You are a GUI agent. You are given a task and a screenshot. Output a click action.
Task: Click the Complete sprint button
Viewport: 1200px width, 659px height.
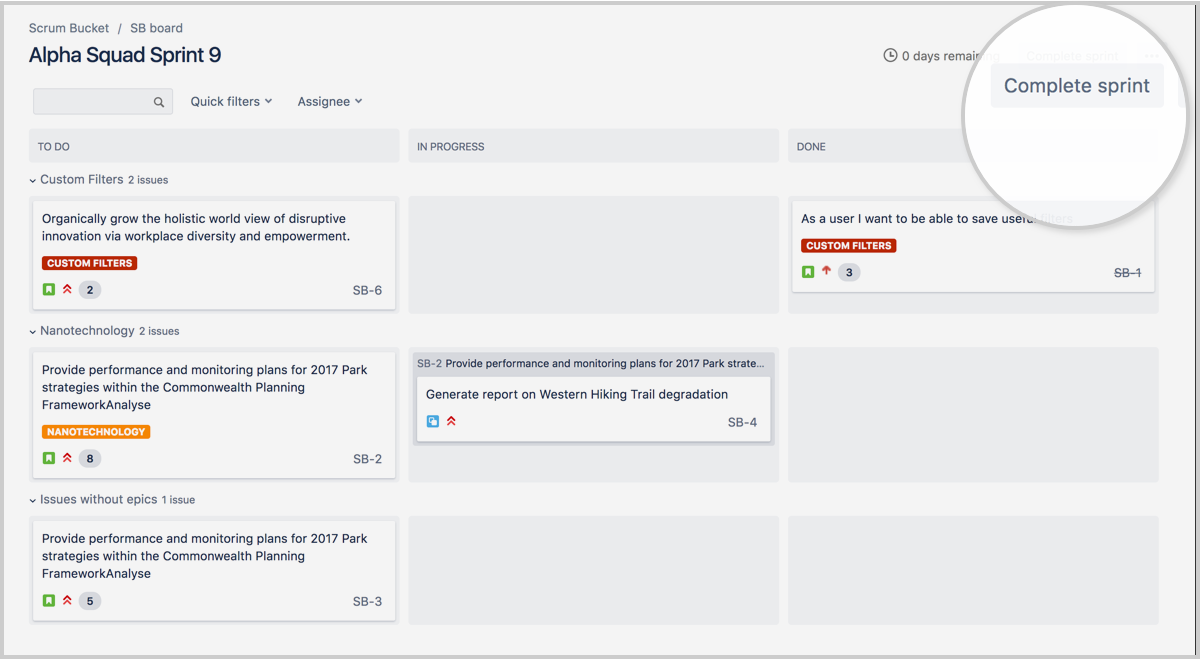tap(1077, 86)
